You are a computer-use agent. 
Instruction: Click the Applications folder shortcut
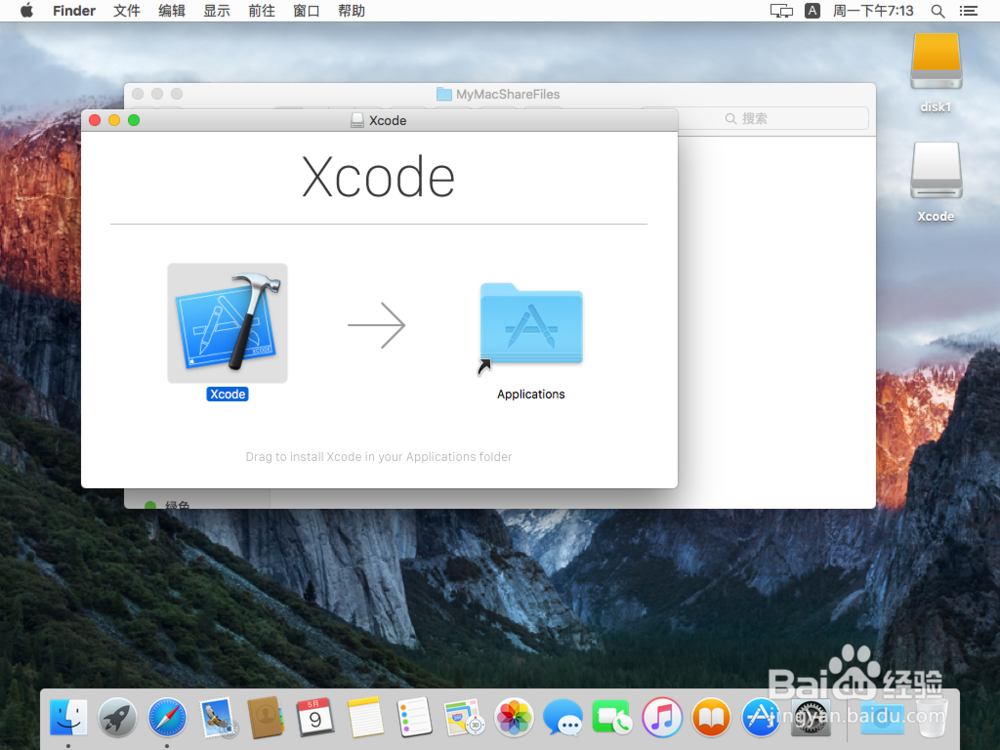point(531,325)
